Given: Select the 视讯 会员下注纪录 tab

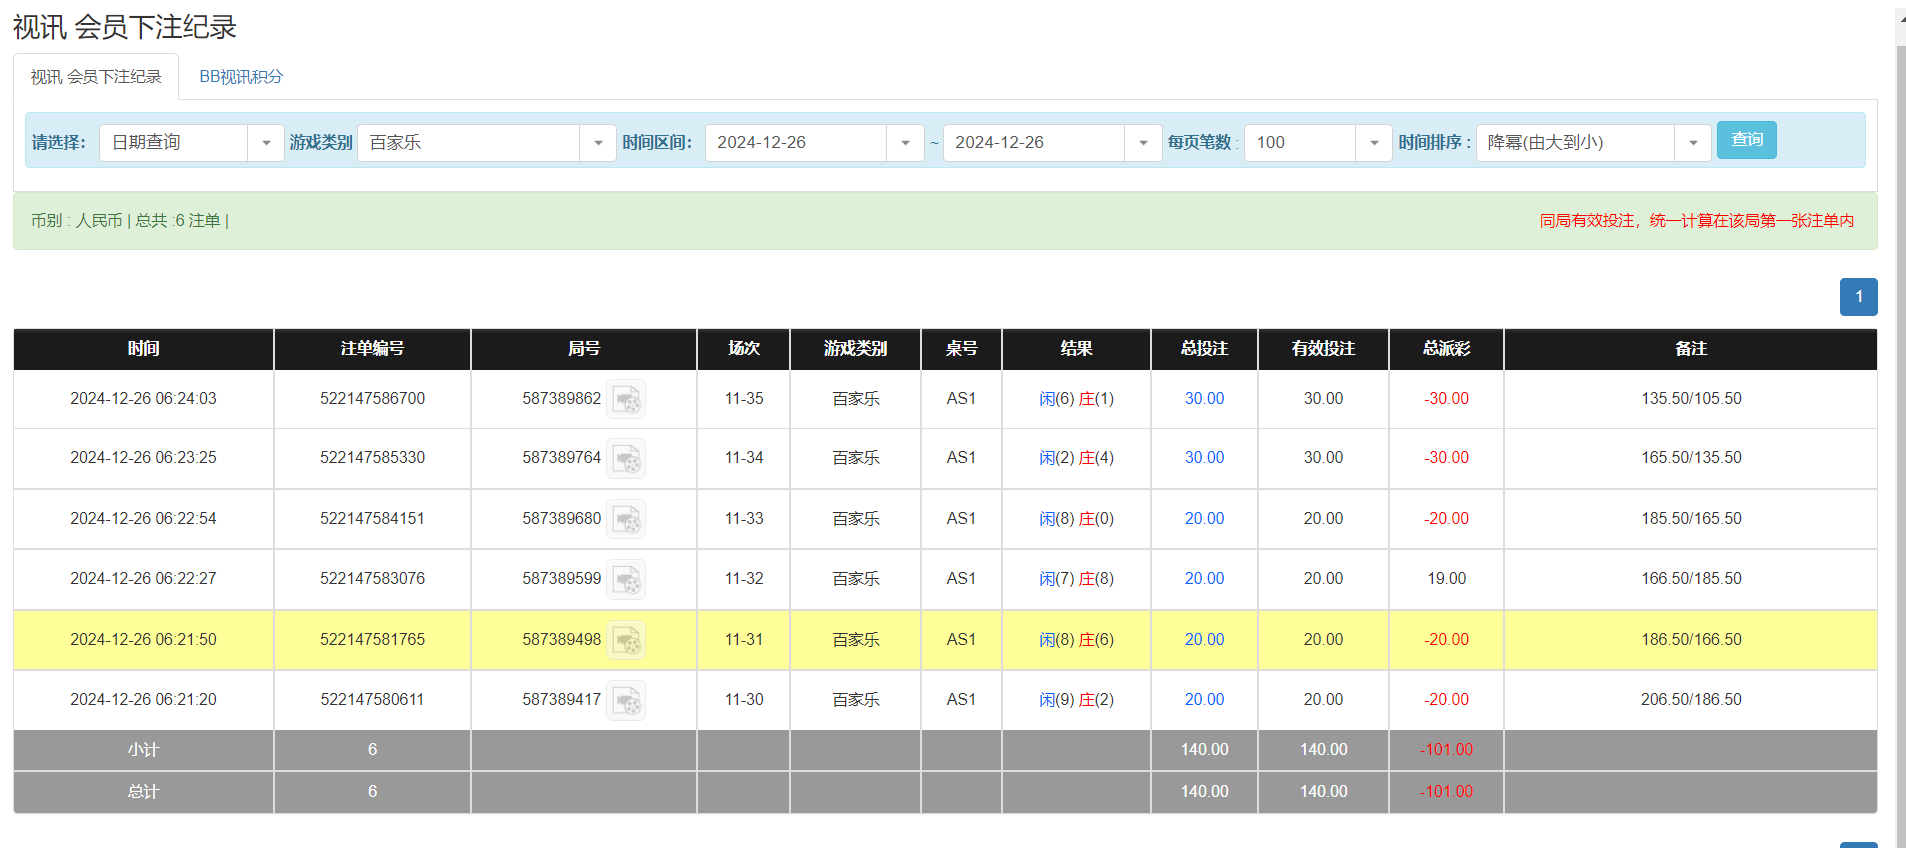Looking at the screenshot, I should coord(96,77).
